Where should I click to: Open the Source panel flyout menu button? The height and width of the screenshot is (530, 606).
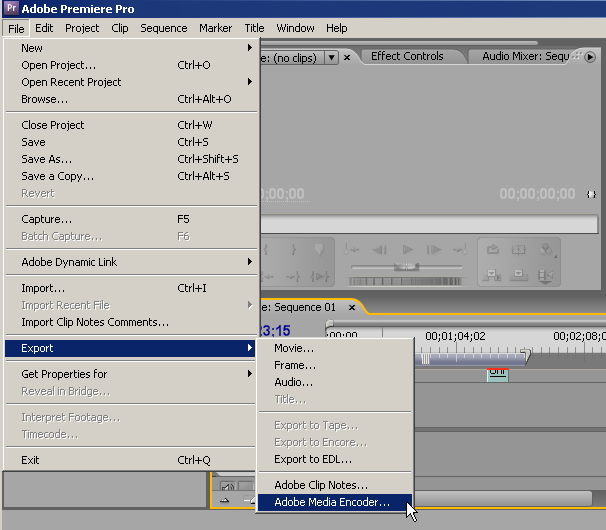click(x=590, y=57)
